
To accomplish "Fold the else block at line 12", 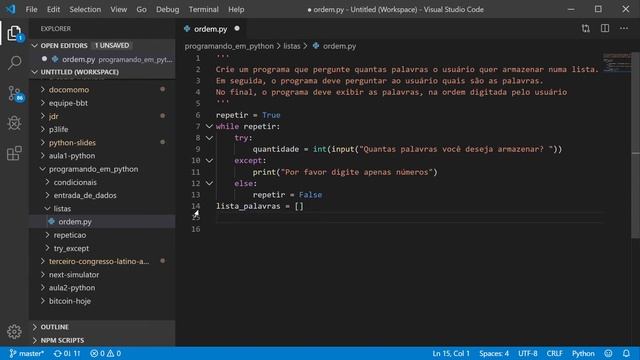I will [209, 184].
